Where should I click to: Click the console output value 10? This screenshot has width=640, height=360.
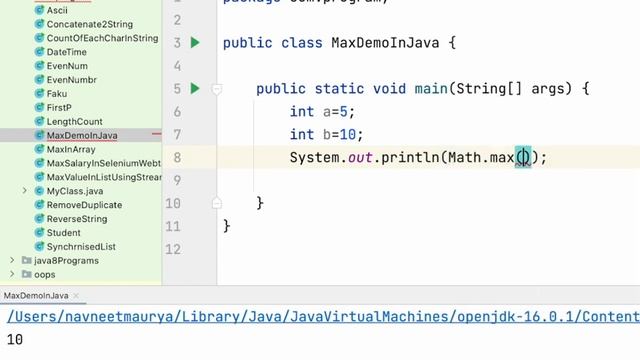[x=15, y=340]
